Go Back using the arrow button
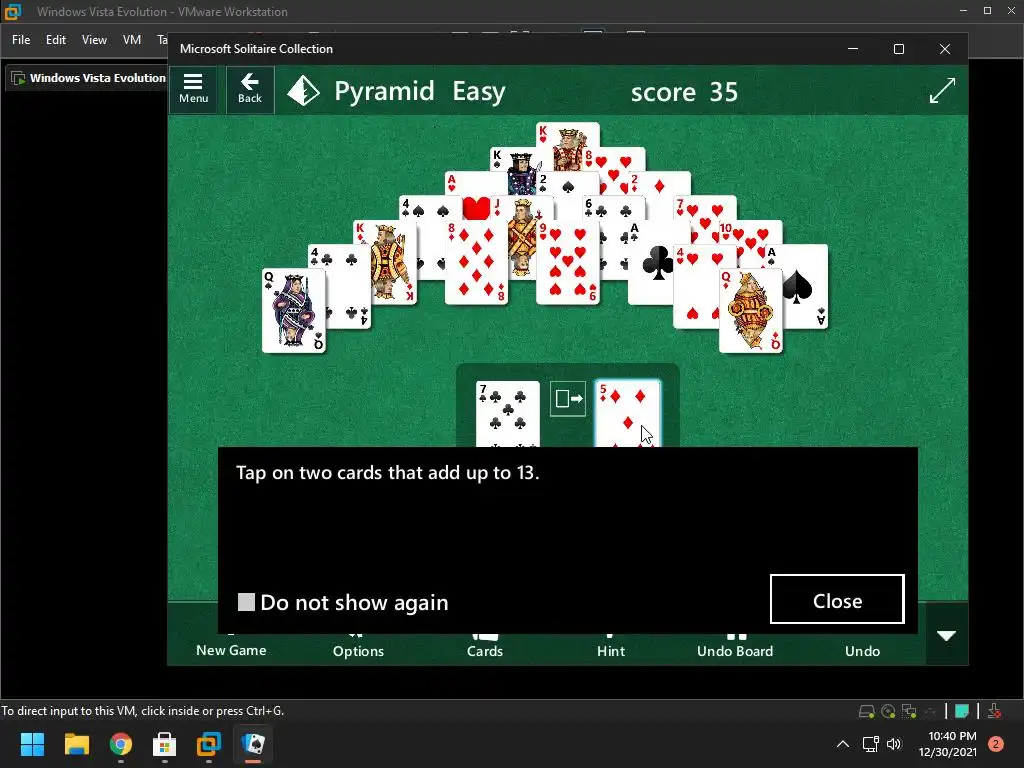 click(x=249, y=89)
